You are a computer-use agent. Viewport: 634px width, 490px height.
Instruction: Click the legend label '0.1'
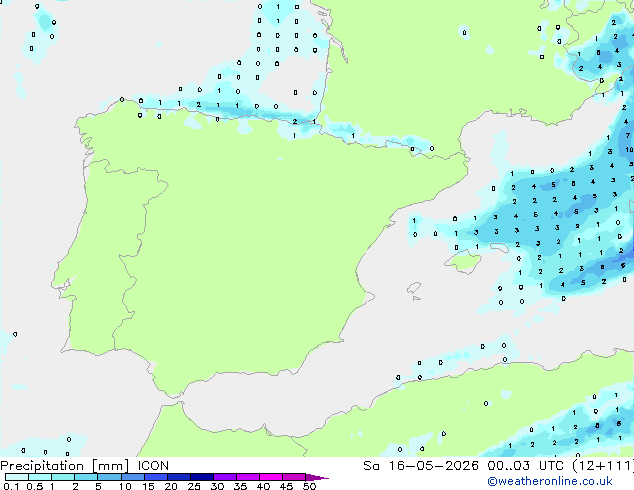[11, 486]
